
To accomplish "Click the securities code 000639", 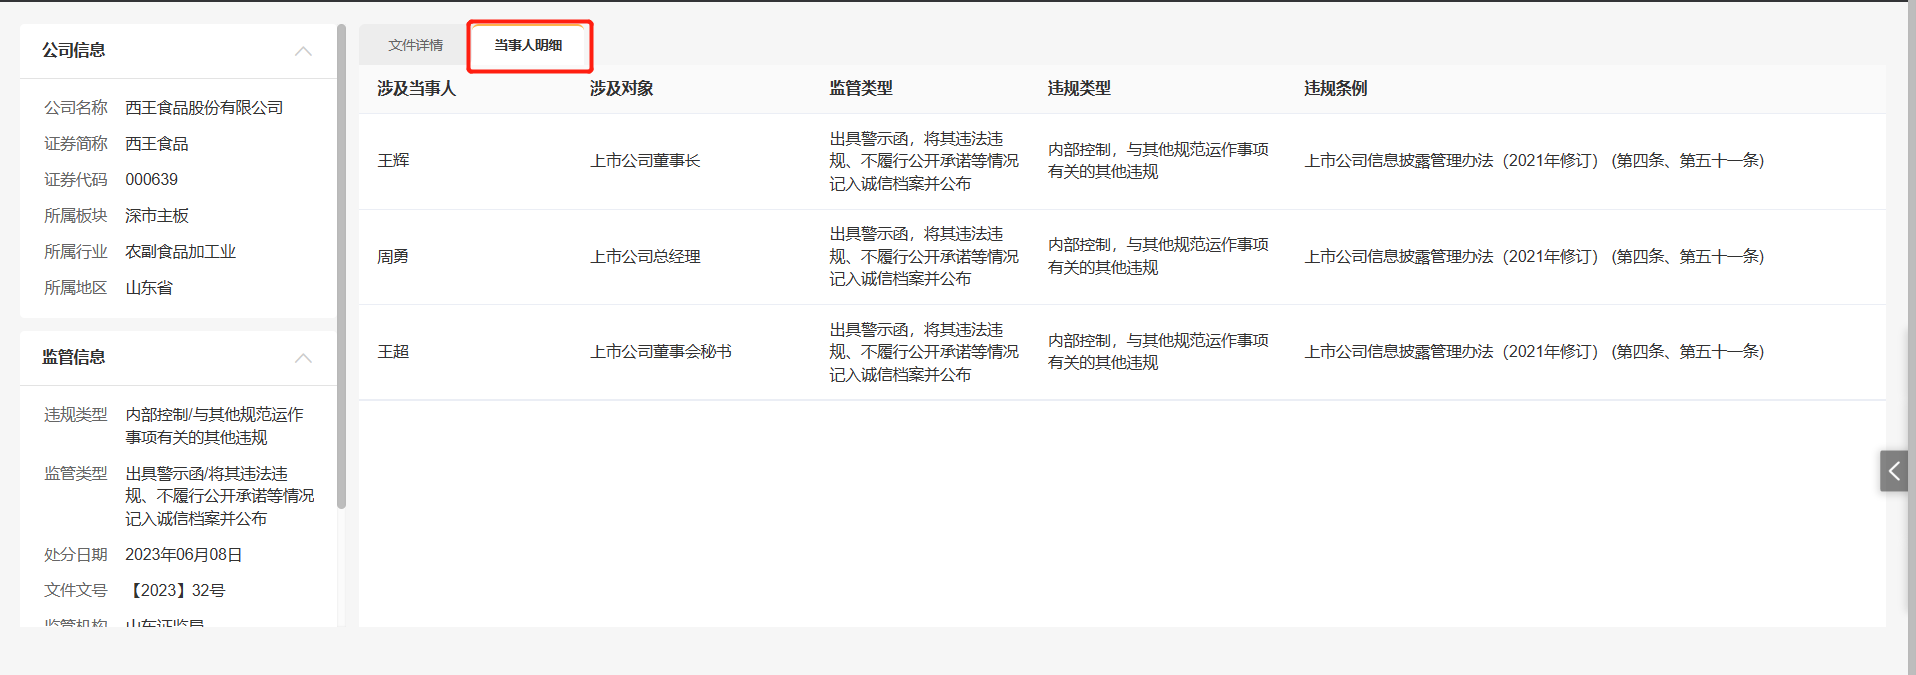I will pos(151,179).
